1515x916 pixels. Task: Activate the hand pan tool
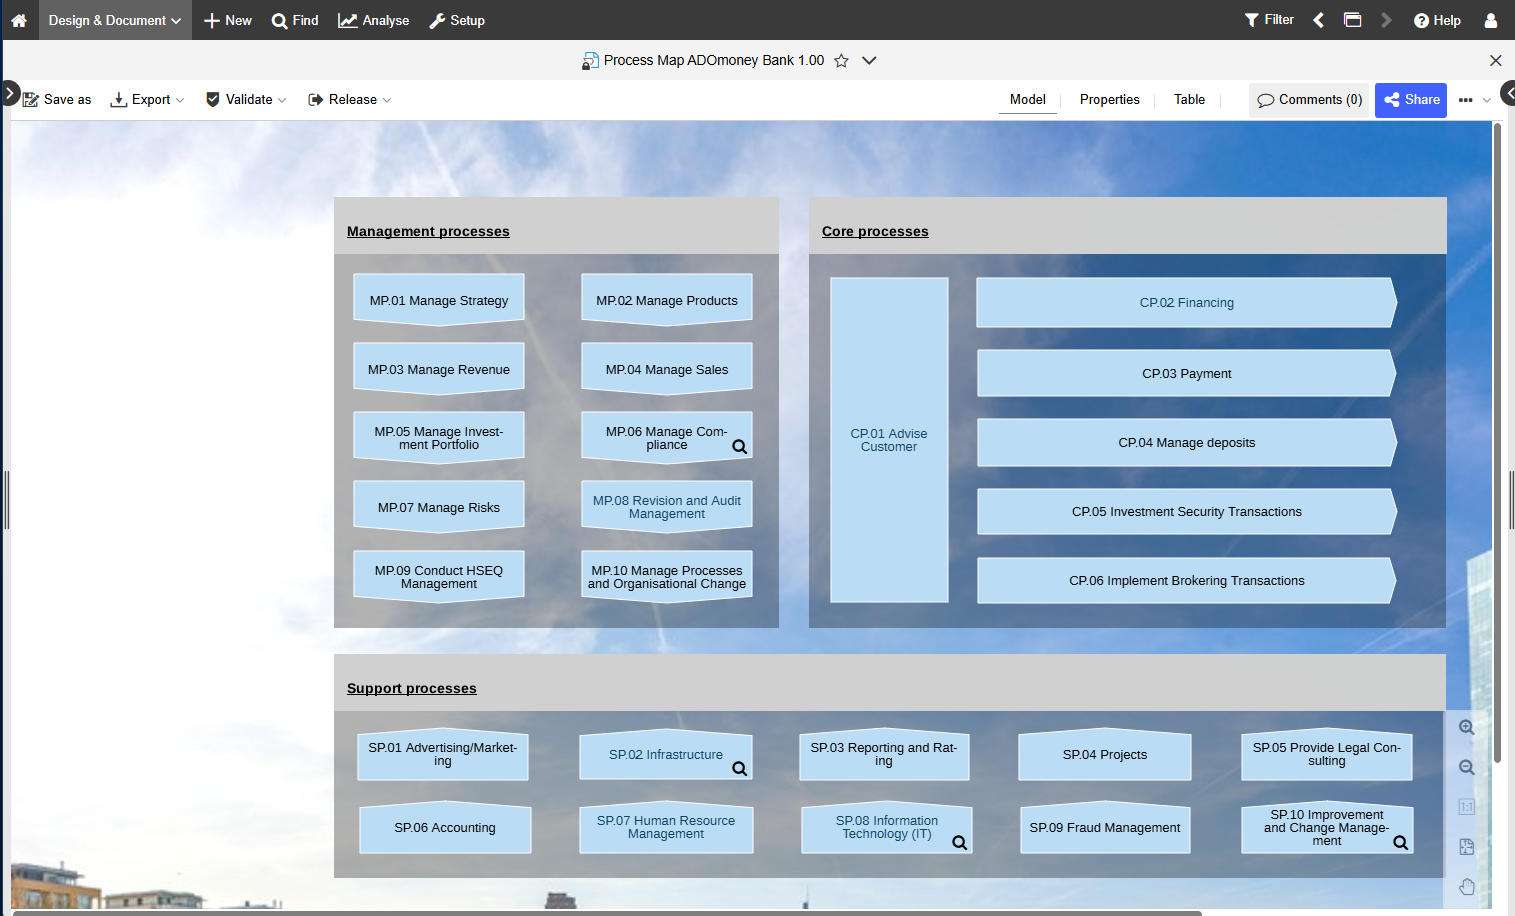tap(1466, 887)
